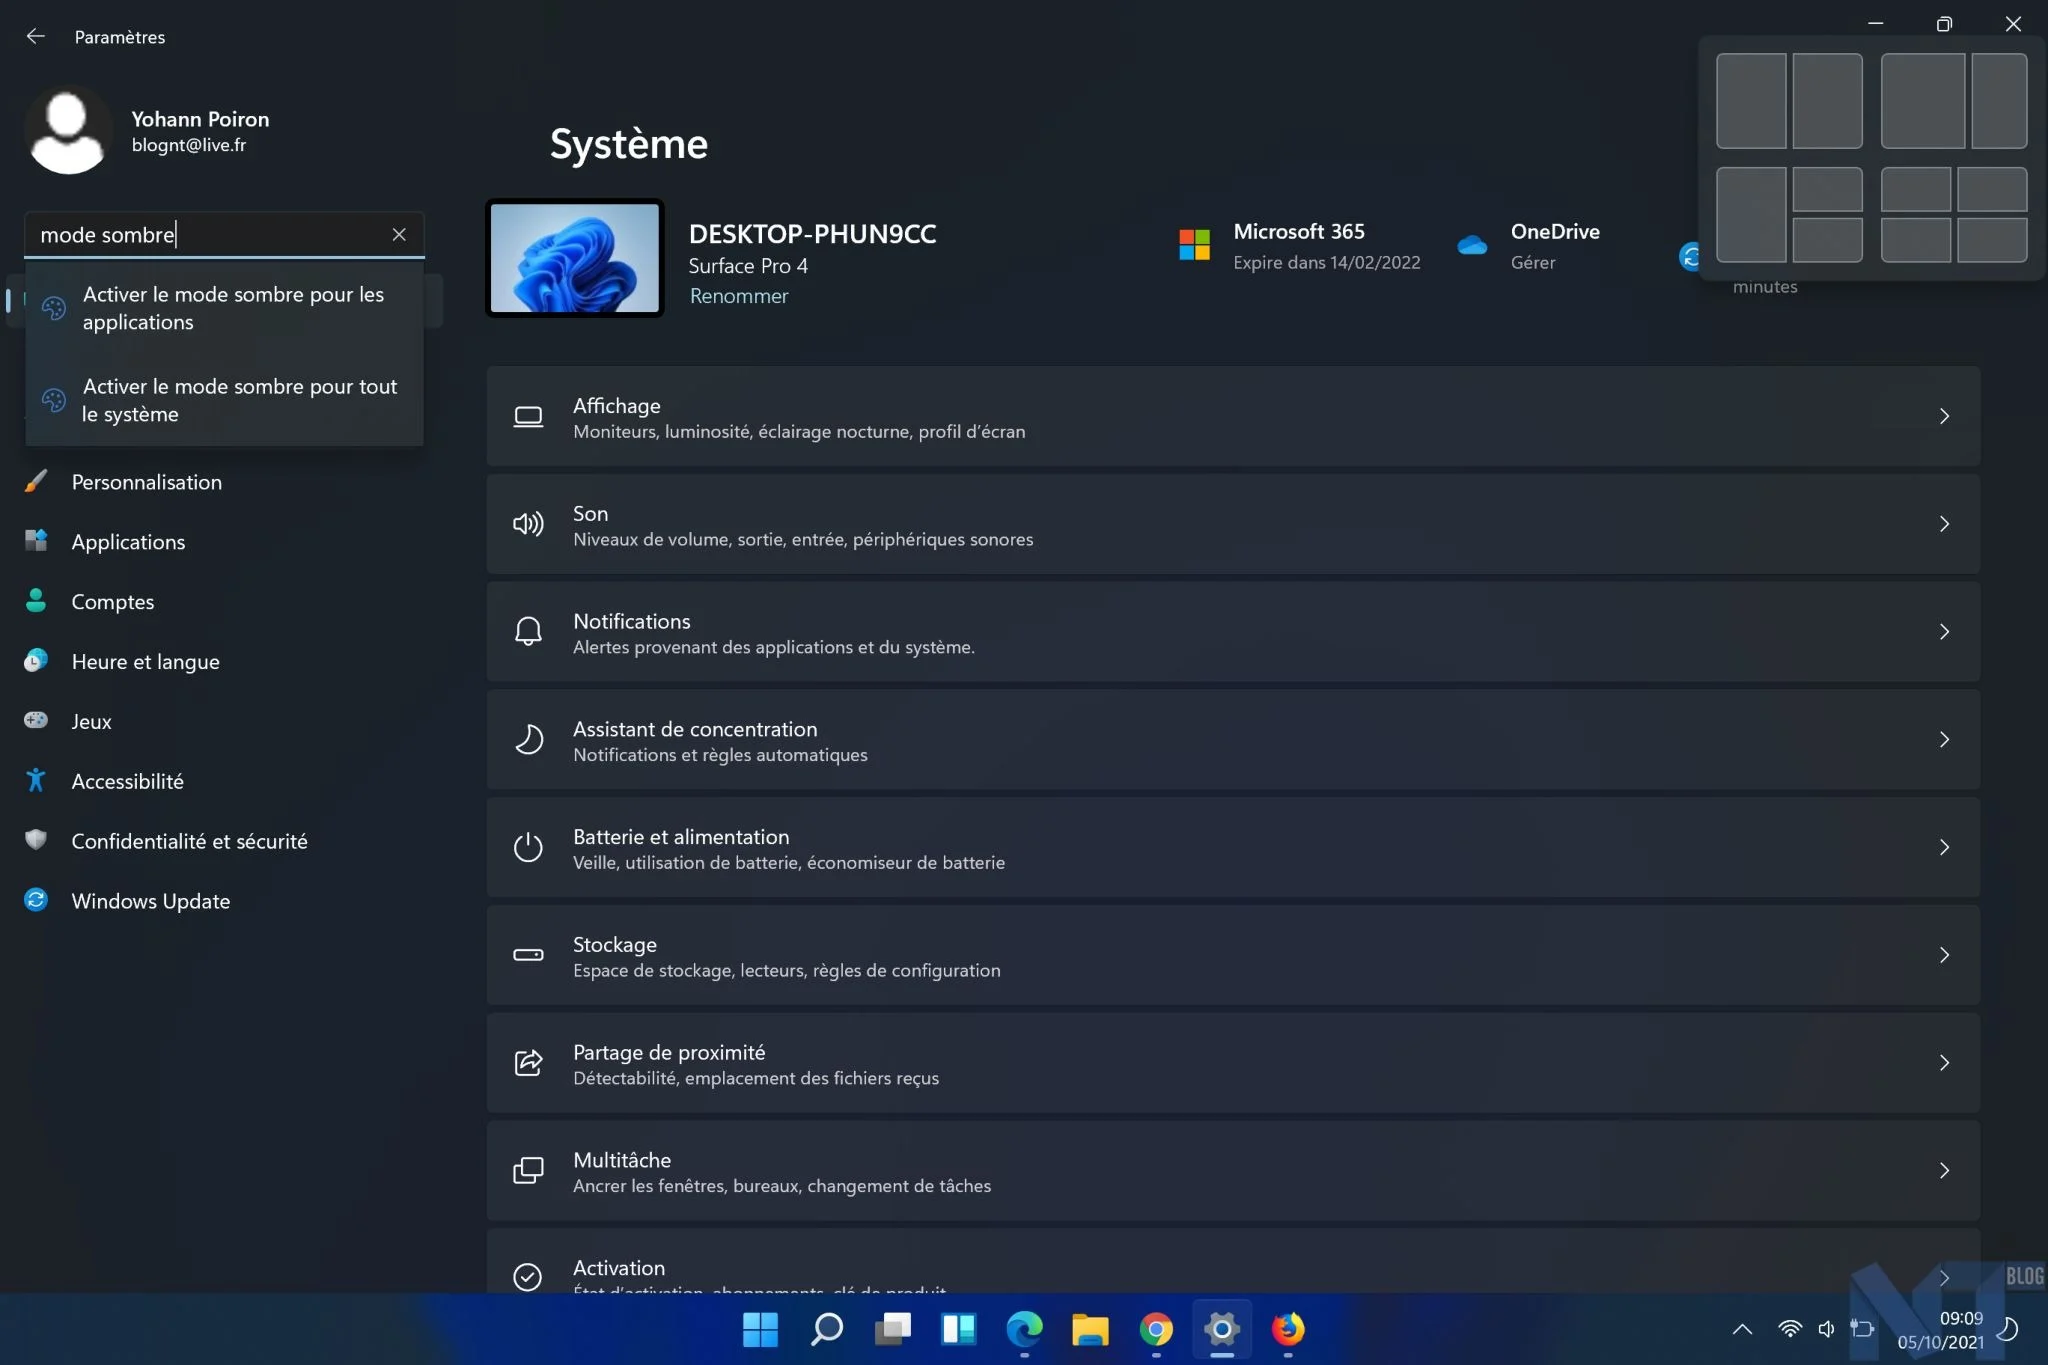Select Personnalisation in the sidebar

147,482
